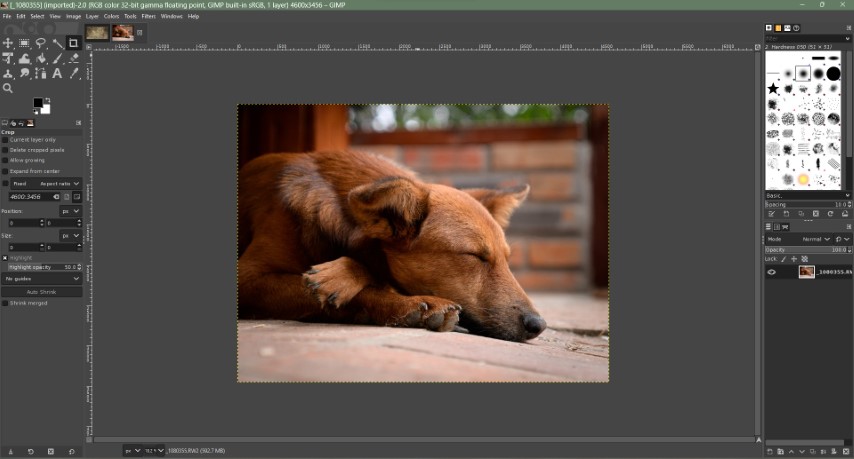This screenshot has width=854, height=459.
Task: Open the status bar px unit dropdown
Action: (x=132, y=451)
